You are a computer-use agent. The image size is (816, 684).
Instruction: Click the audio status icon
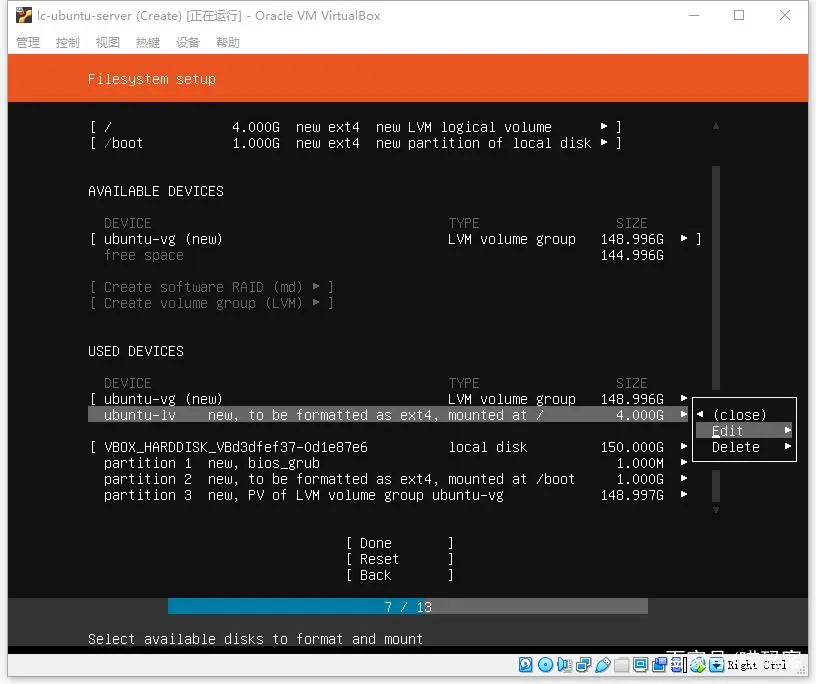pos(564,665)
